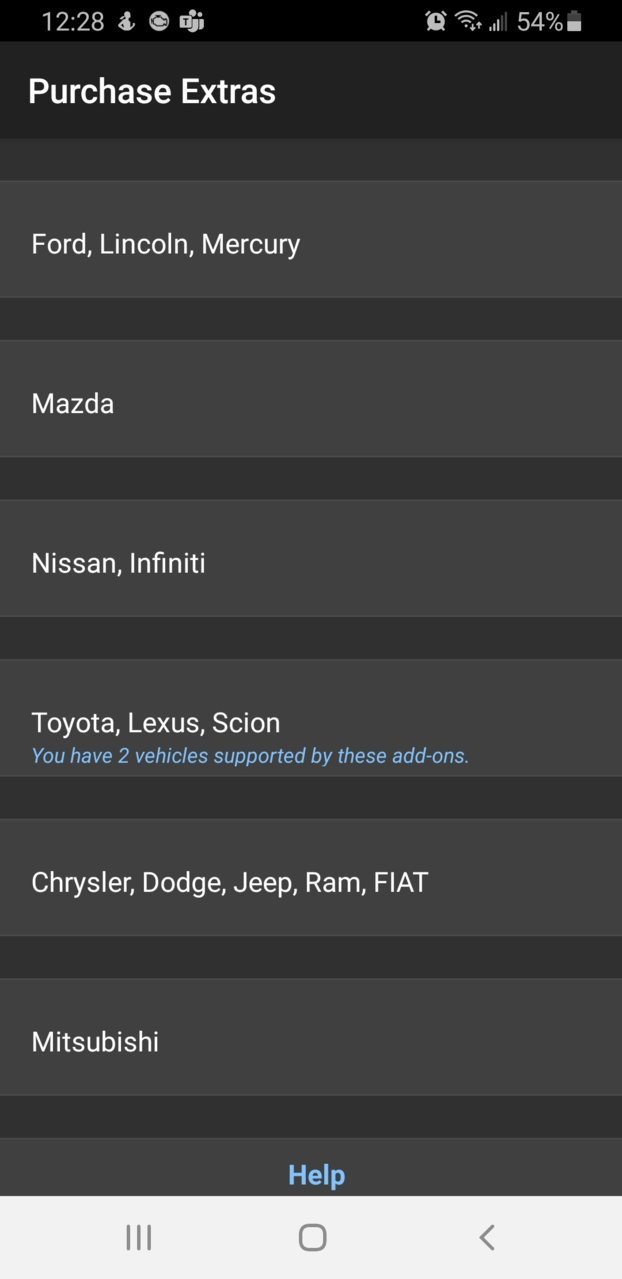Select the Mitsubishi add-on entry
The image size is (622, 1279).
tap(311, 1037)
